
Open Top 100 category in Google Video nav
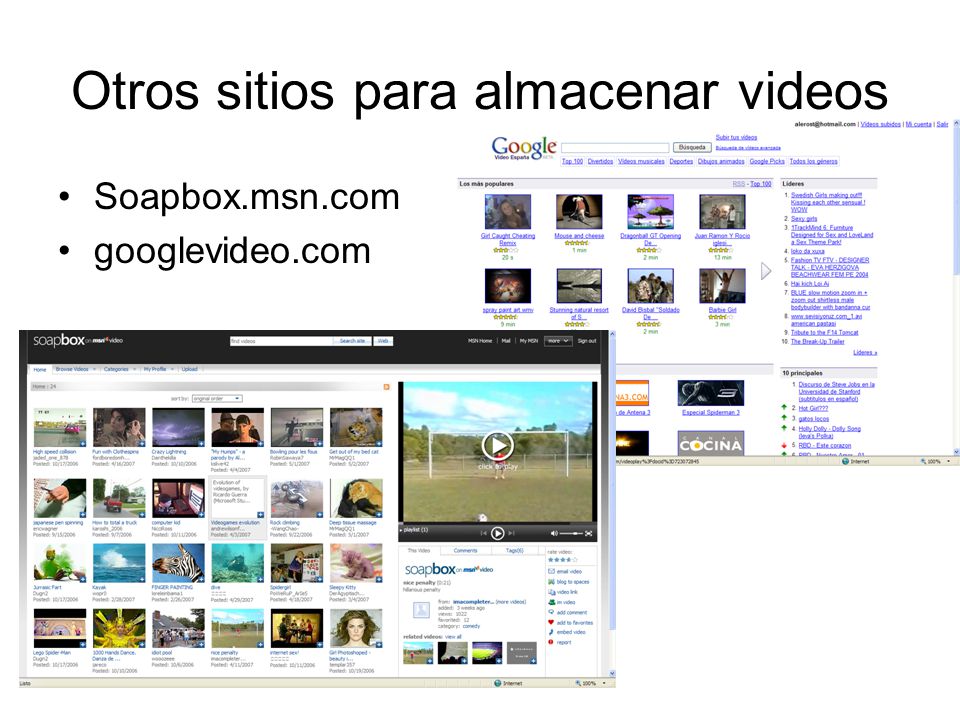coord(572,161)
